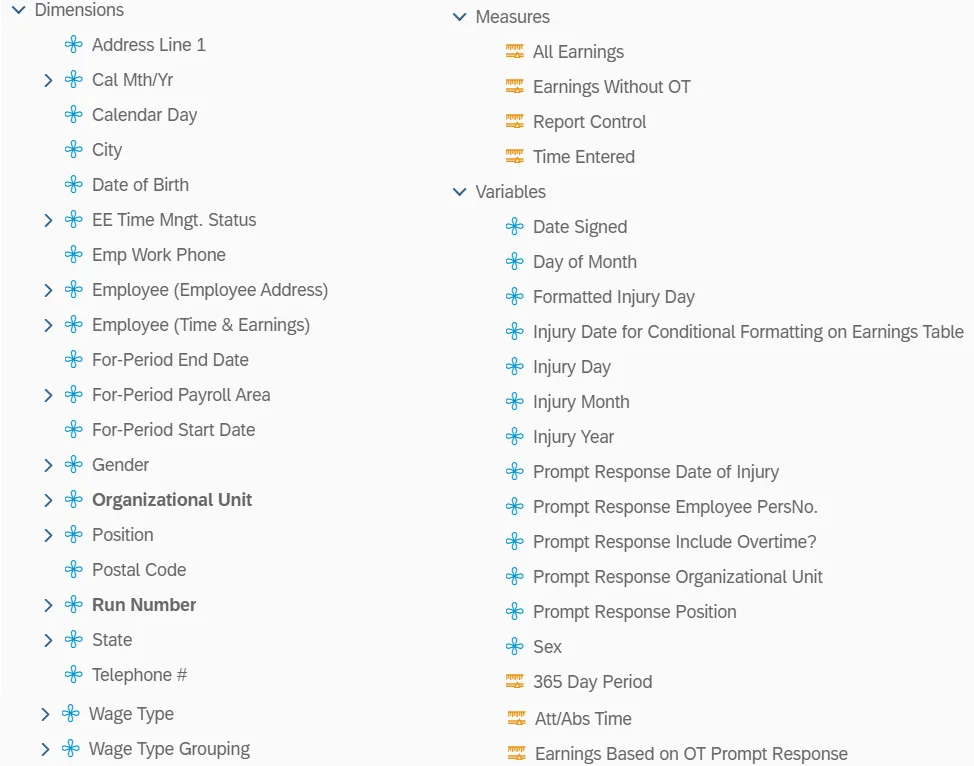Viewport: 974px width, 766px height.
Task: Click the variable icon next to Date Signed
Action: [515, 227]
